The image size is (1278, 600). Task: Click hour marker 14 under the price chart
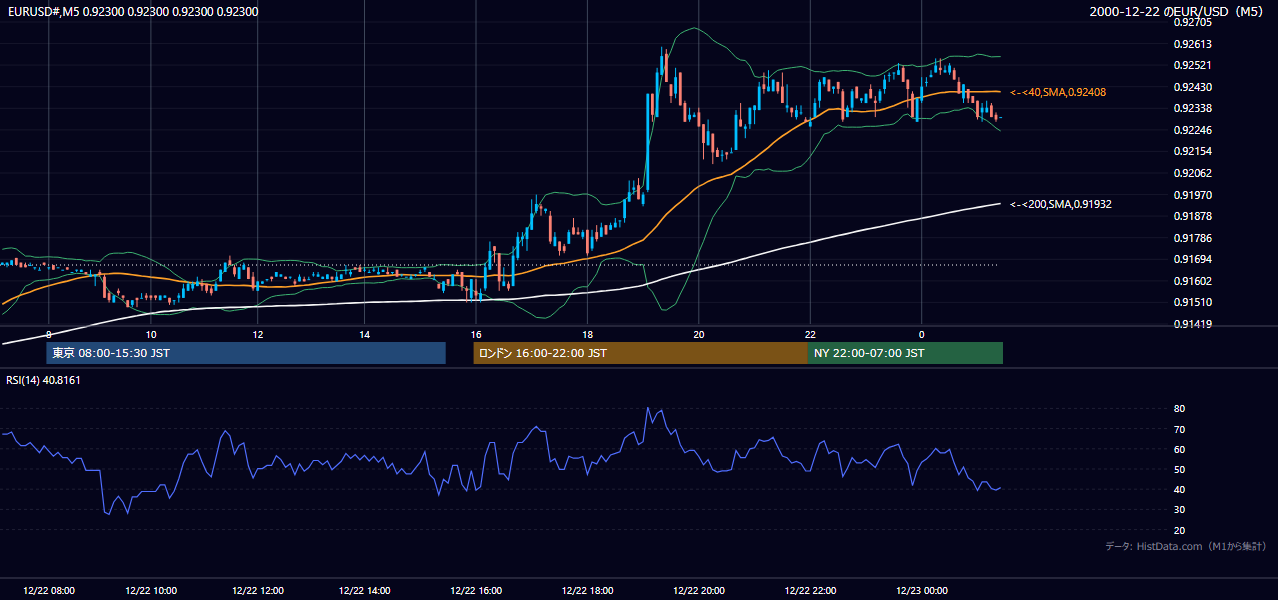tap(364, 334)
